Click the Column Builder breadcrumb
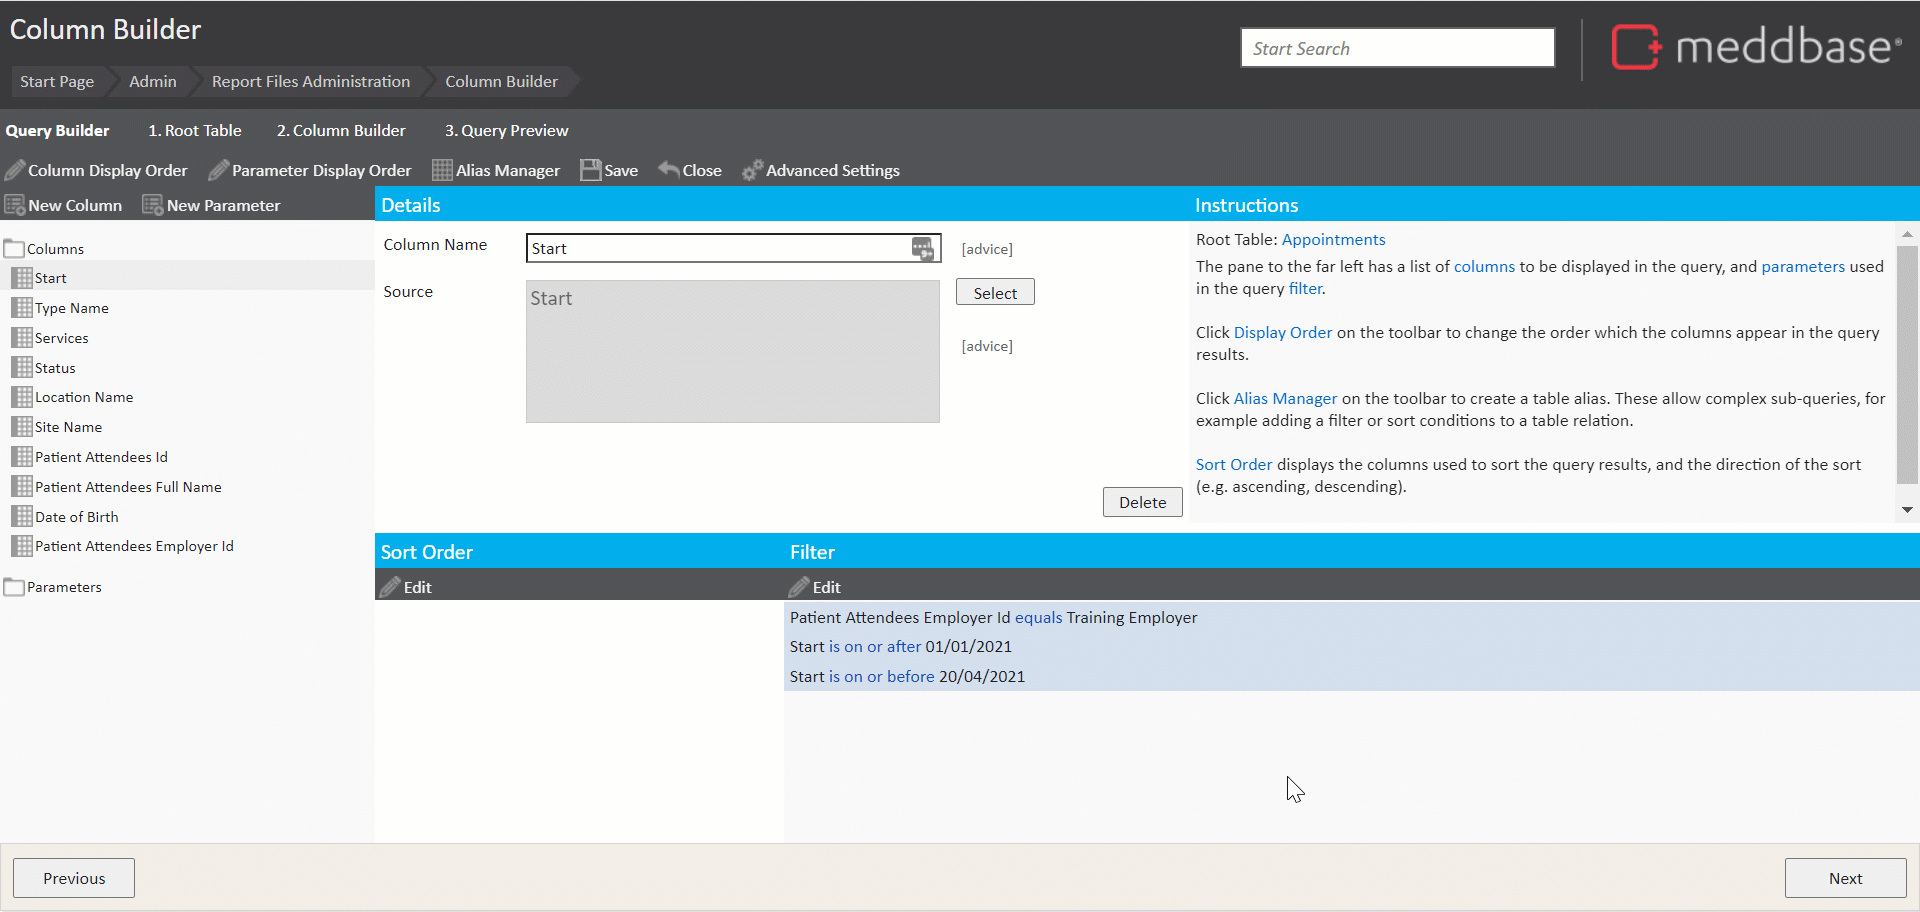 pos(501,81)
